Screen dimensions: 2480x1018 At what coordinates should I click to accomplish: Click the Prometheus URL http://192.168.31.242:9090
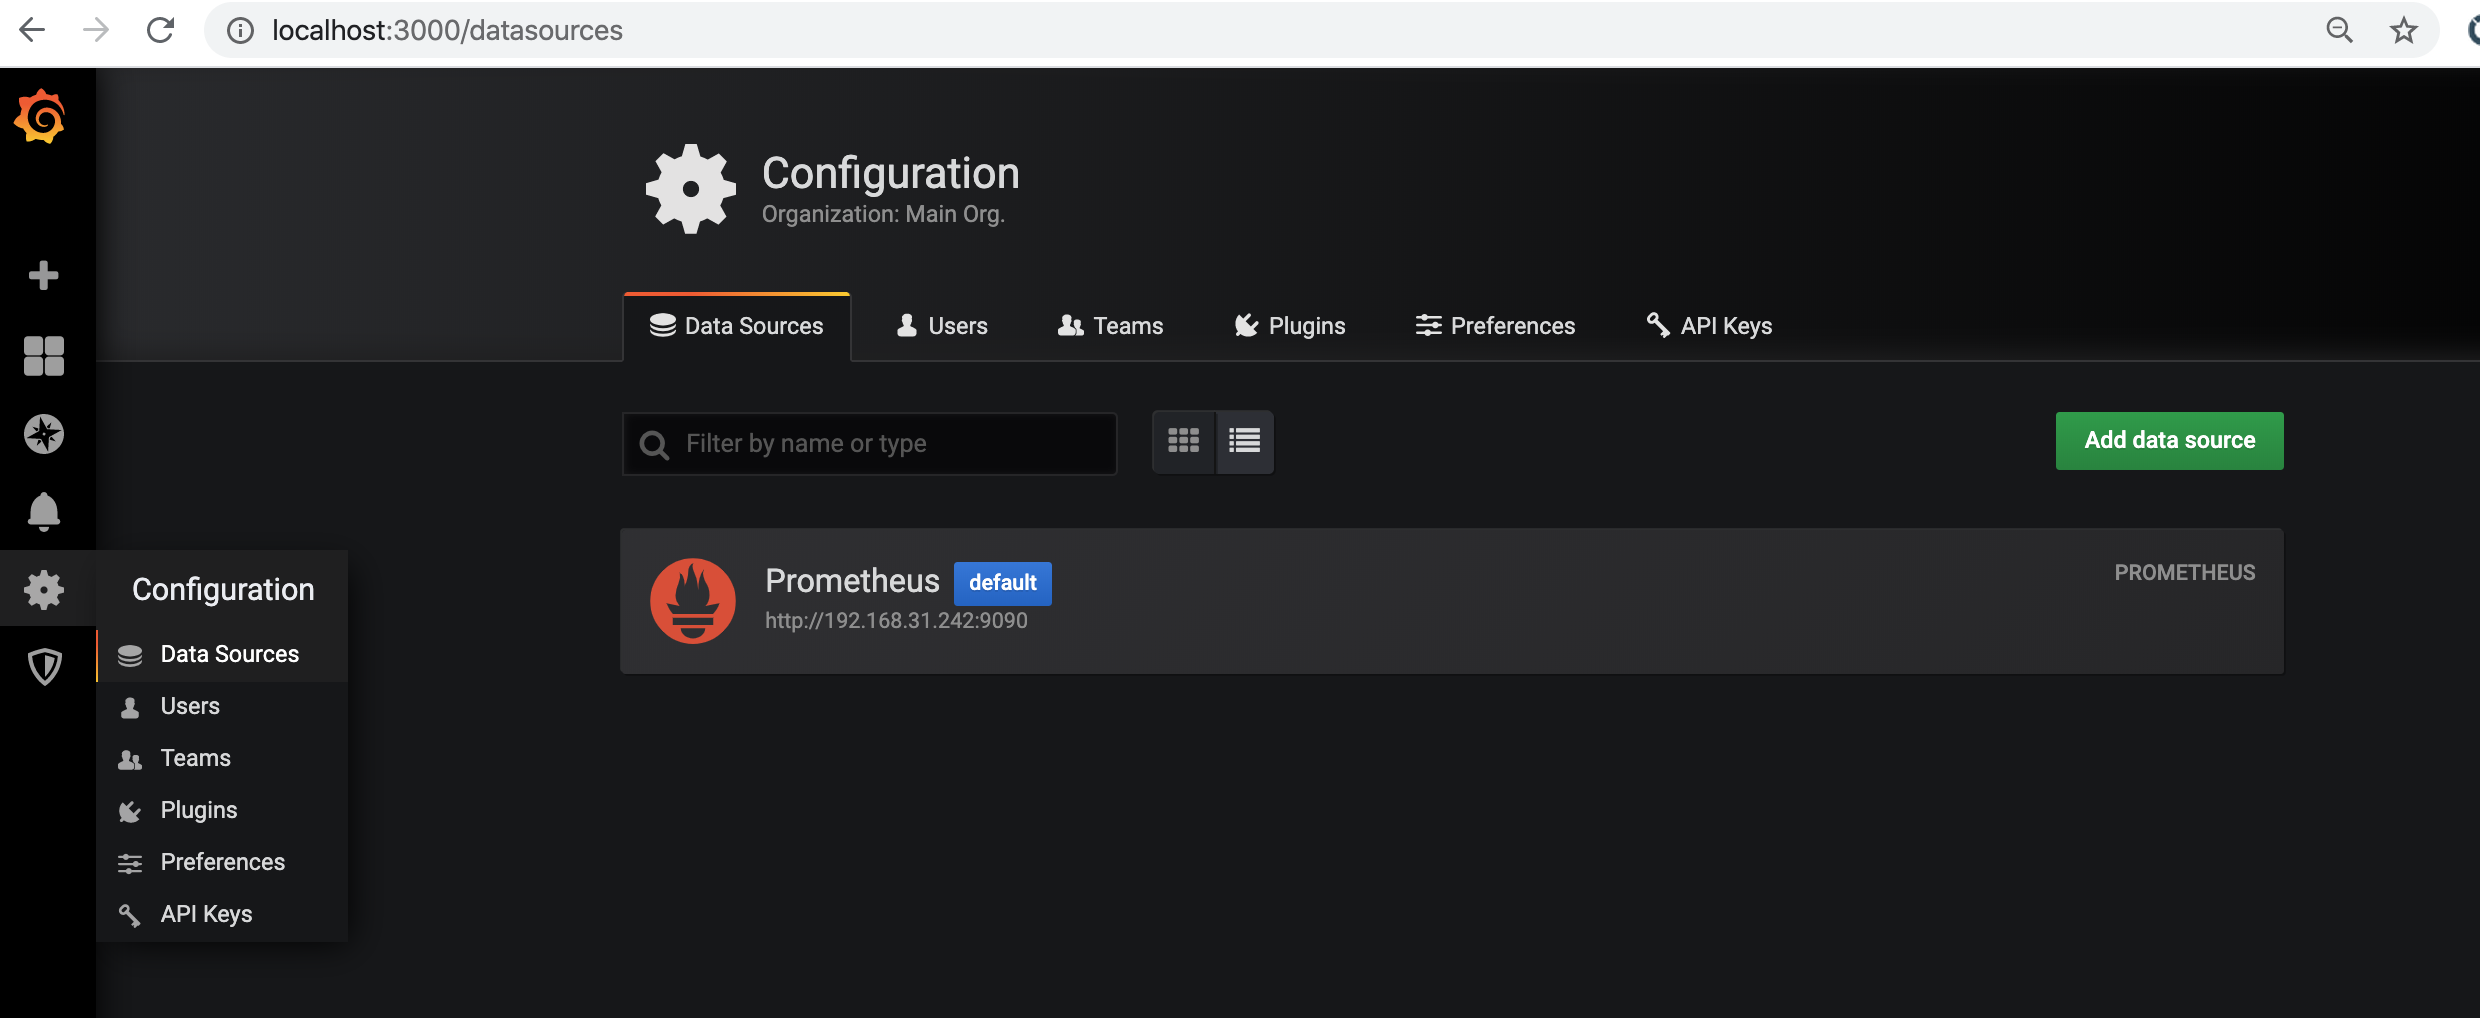[x=896, y=621]
